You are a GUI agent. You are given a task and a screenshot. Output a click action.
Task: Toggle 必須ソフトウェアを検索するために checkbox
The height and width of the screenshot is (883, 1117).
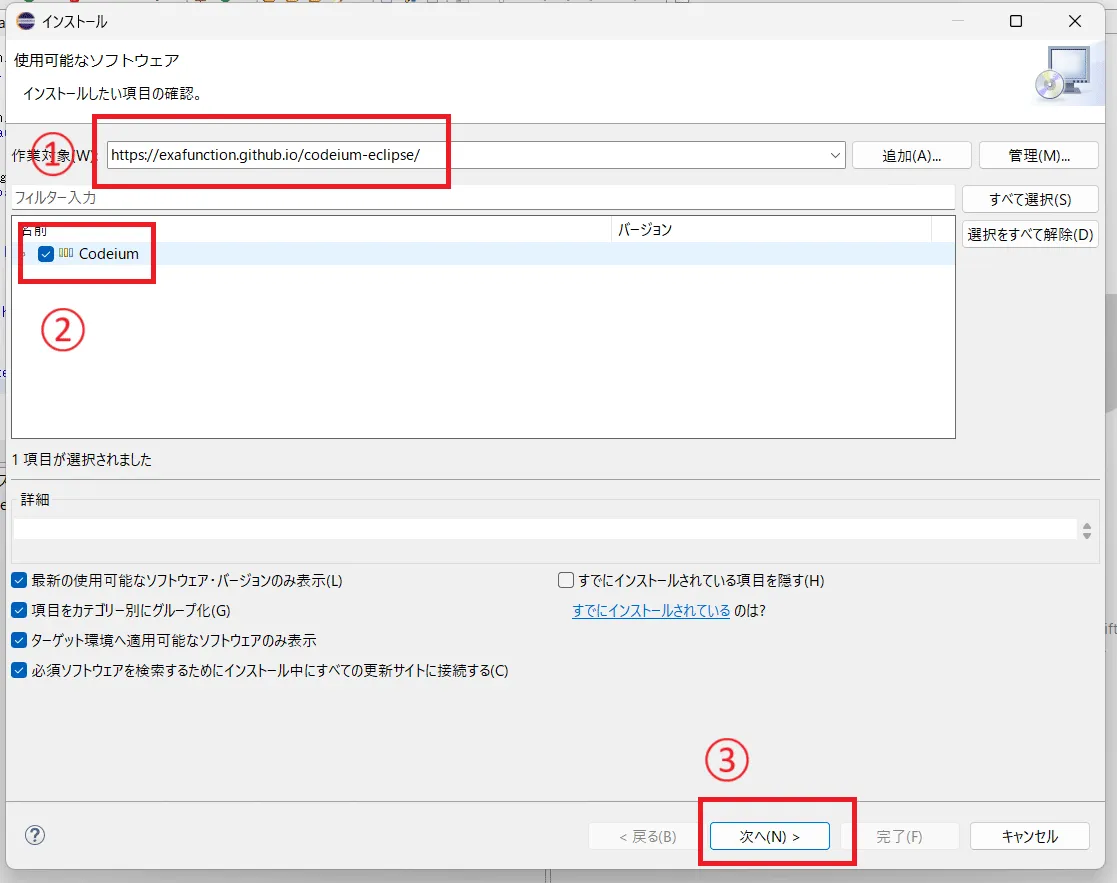point(19,670)
